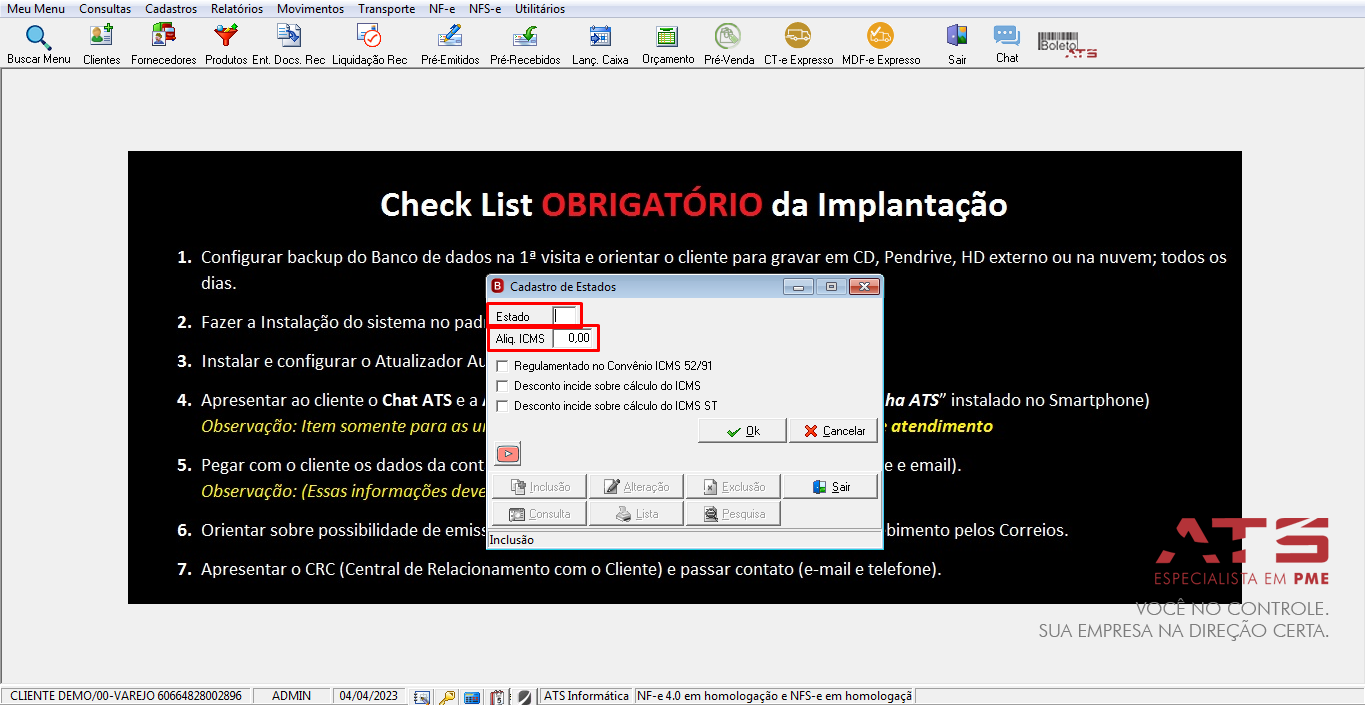Click the key icon in status bar
This screenshot has height=705, width=1365.
pos(447,696)
